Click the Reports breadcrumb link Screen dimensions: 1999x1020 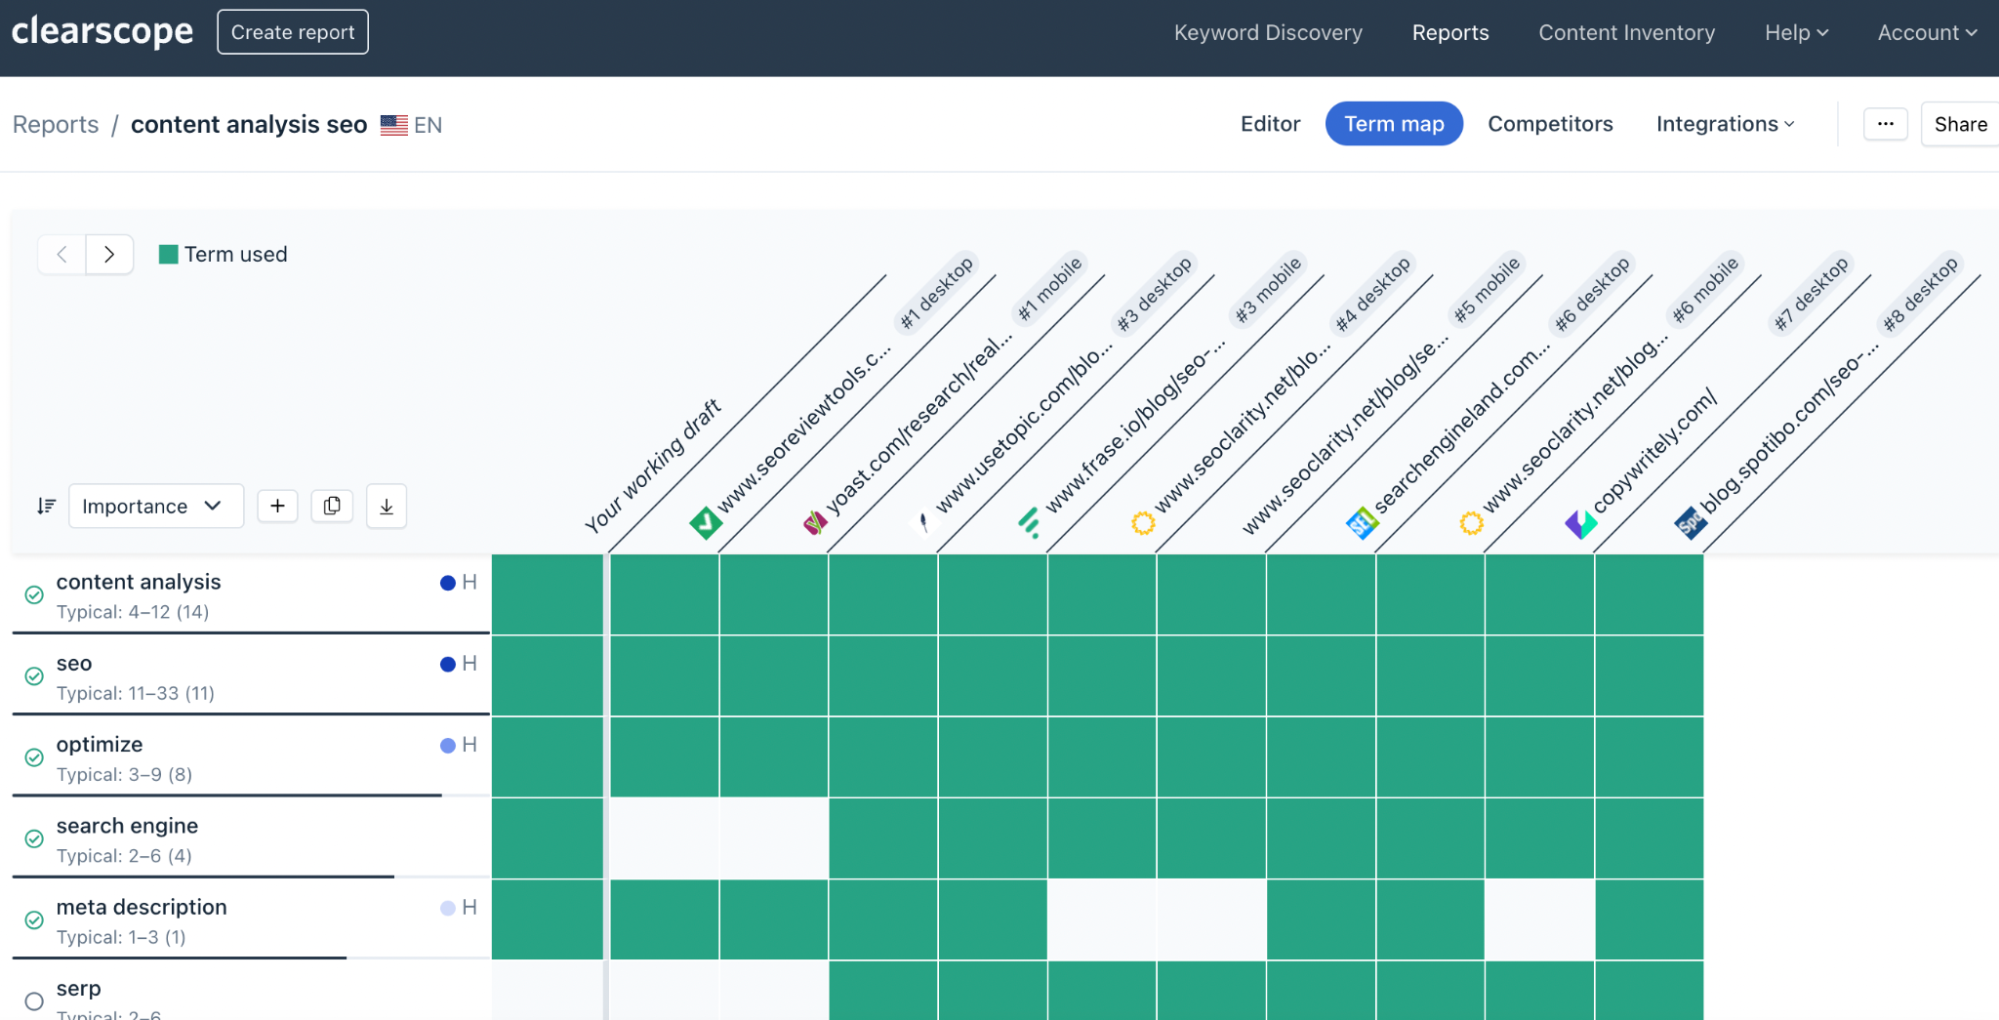tap(55, 123)
